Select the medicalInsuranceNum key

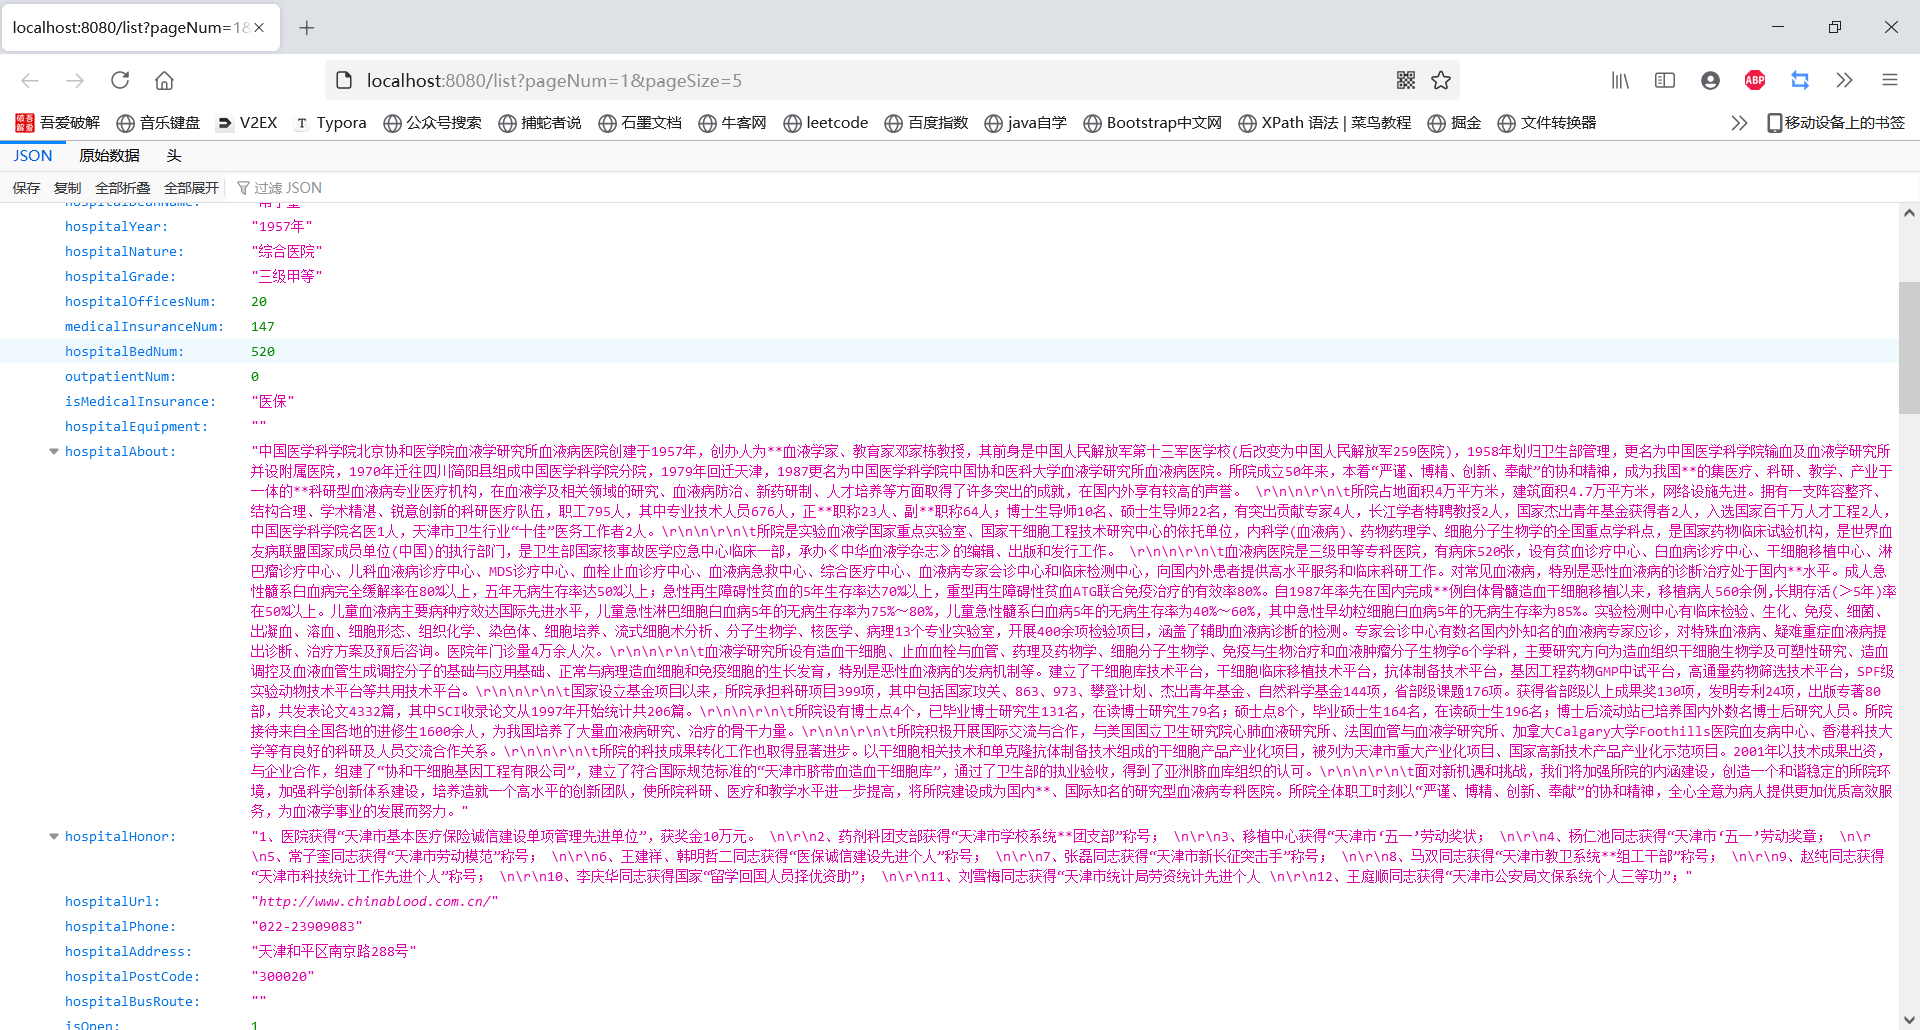[144, 326]
